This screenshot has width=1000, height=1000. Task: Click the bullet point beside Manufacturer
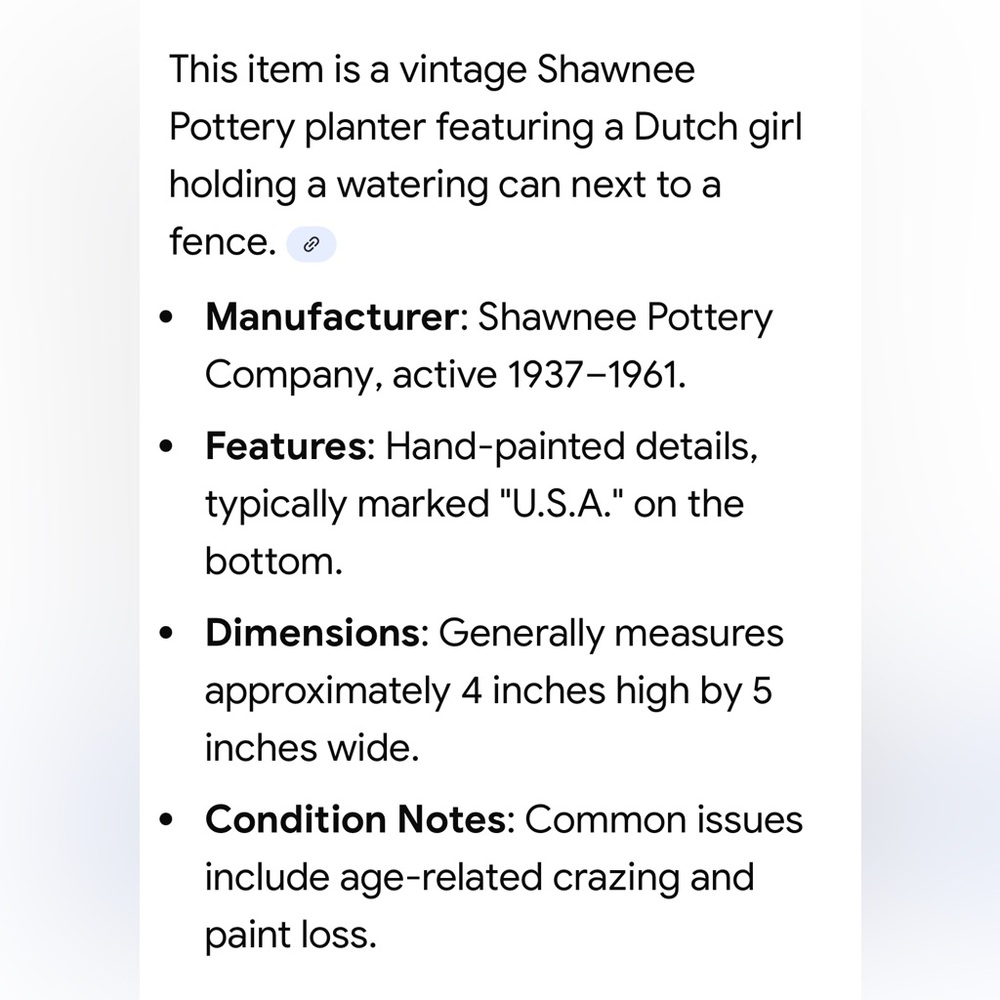coord(166,317)
